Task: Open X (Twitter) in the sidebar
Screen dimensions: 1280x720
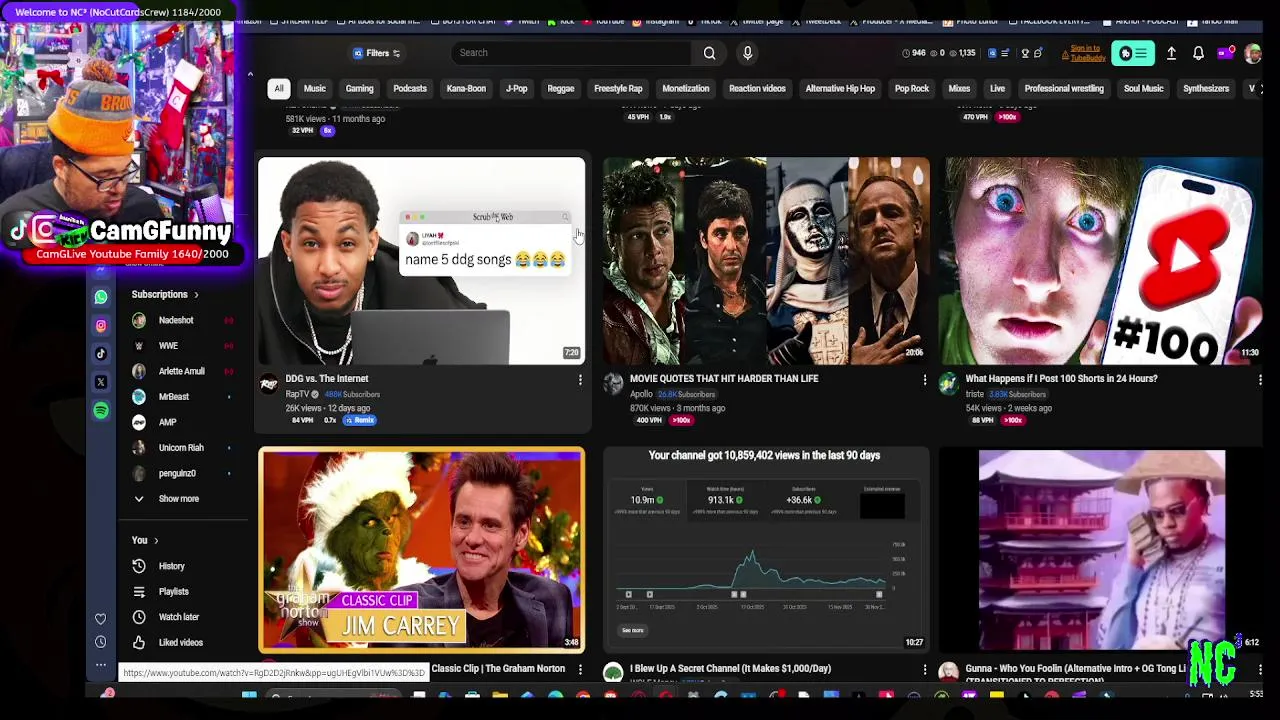Action: click(x=101, y=382)
